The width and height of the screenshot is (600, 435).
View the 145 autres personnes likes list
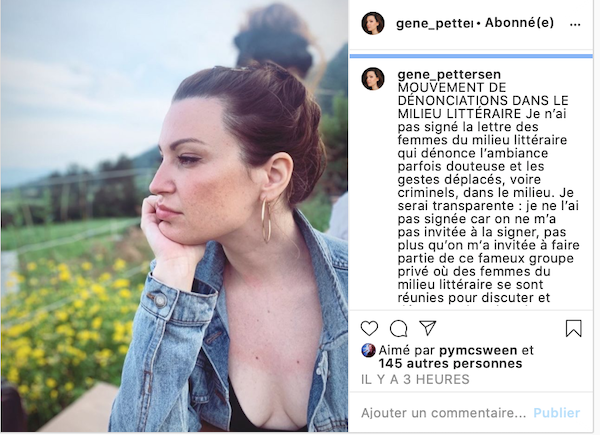pyautogui.click(x=450, y=363)
